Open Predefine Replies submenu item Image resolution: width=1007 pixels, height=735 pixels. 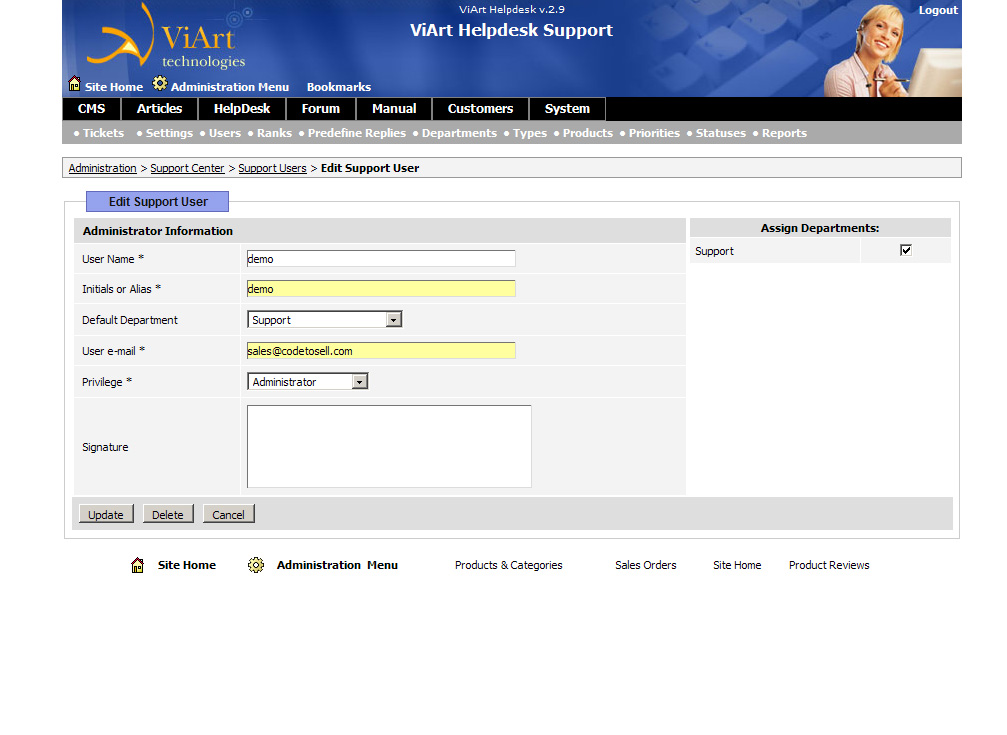tap(356, 133)
